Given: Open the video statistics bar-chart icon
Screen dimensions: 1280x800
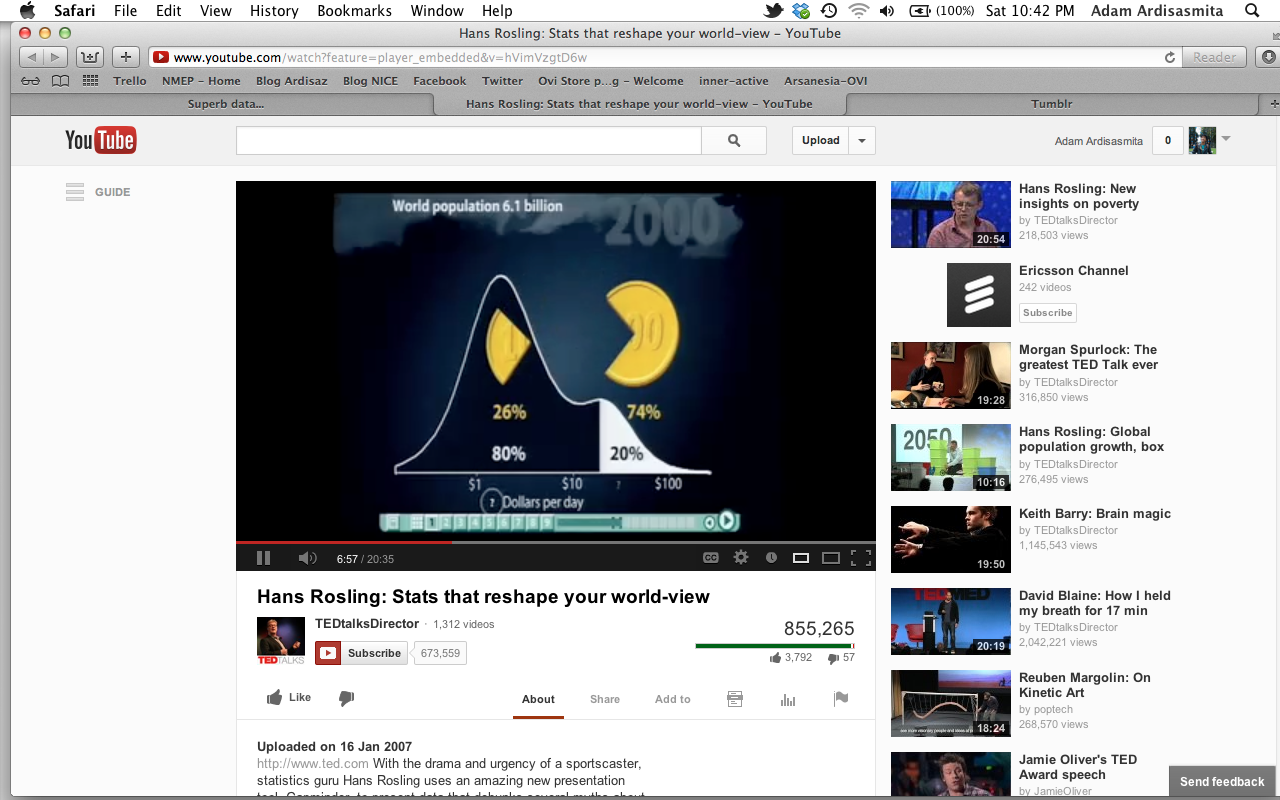Looking at the screenshot, I should (788, 699).
